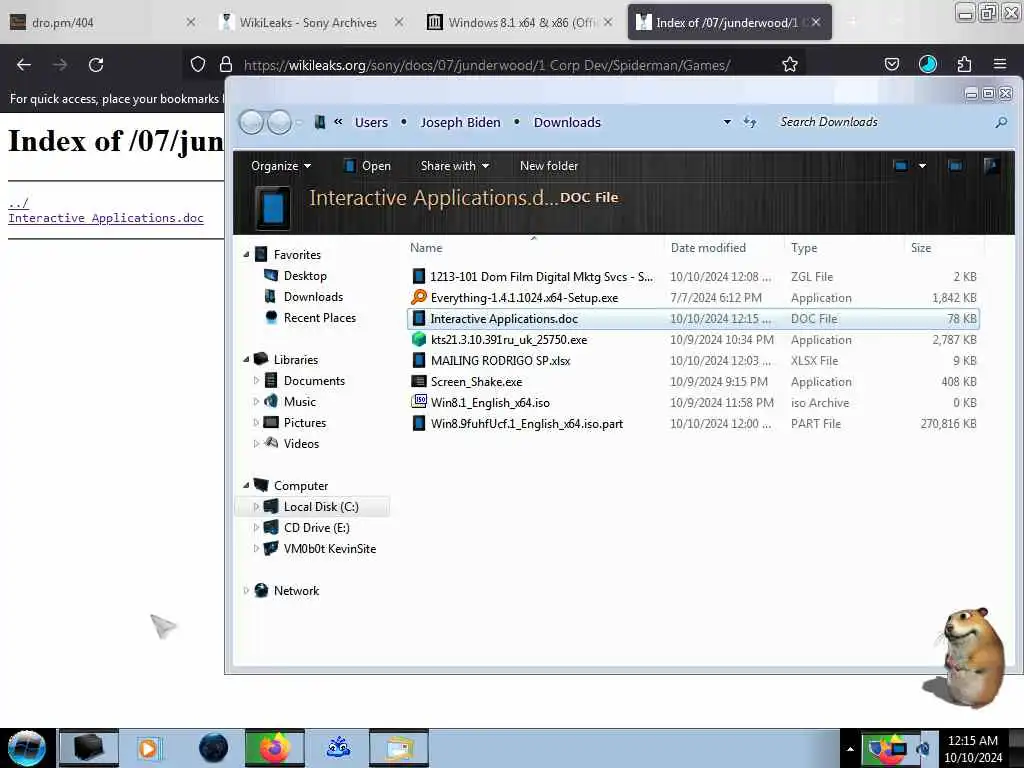Sort by the Date modified column
1024x768 pixels.
(708, 248)
